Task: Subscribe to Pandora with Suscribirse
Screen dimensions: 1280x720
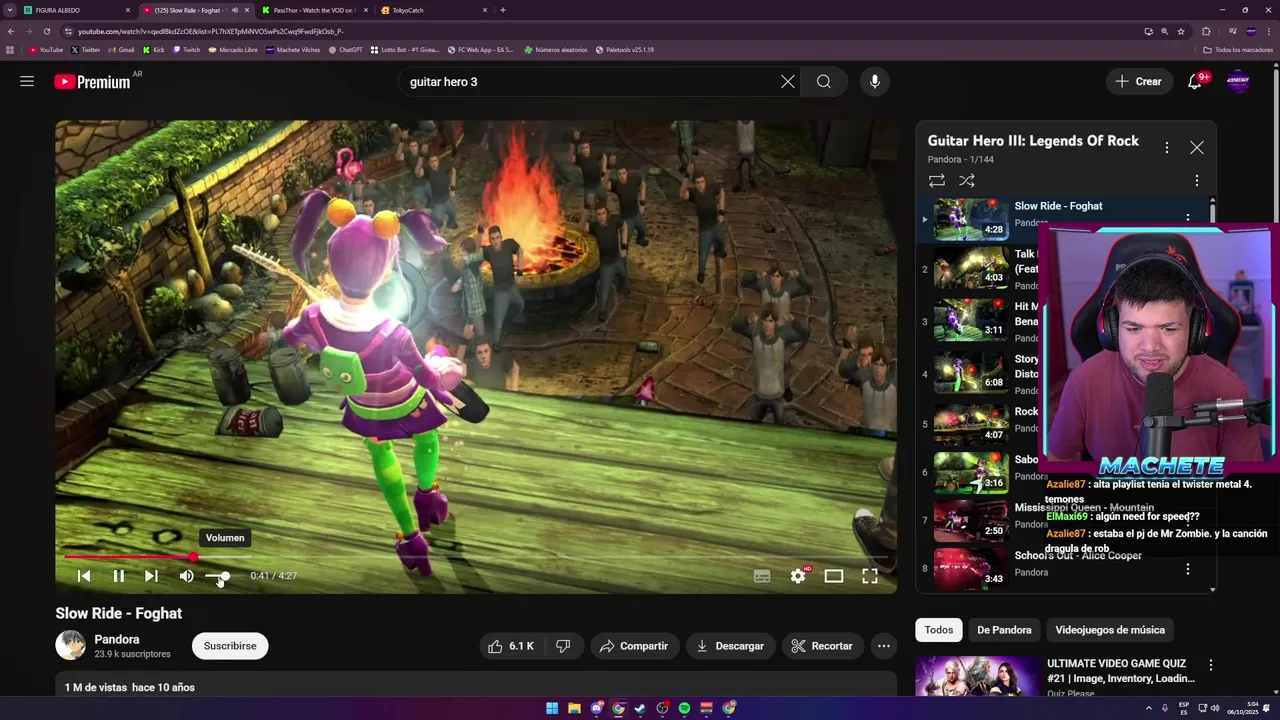Action: point(230,646)
